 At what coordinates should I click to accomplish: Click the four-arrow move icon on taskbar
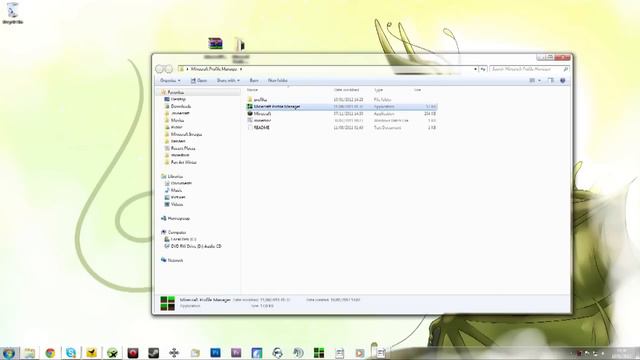(x=174, y=353)
